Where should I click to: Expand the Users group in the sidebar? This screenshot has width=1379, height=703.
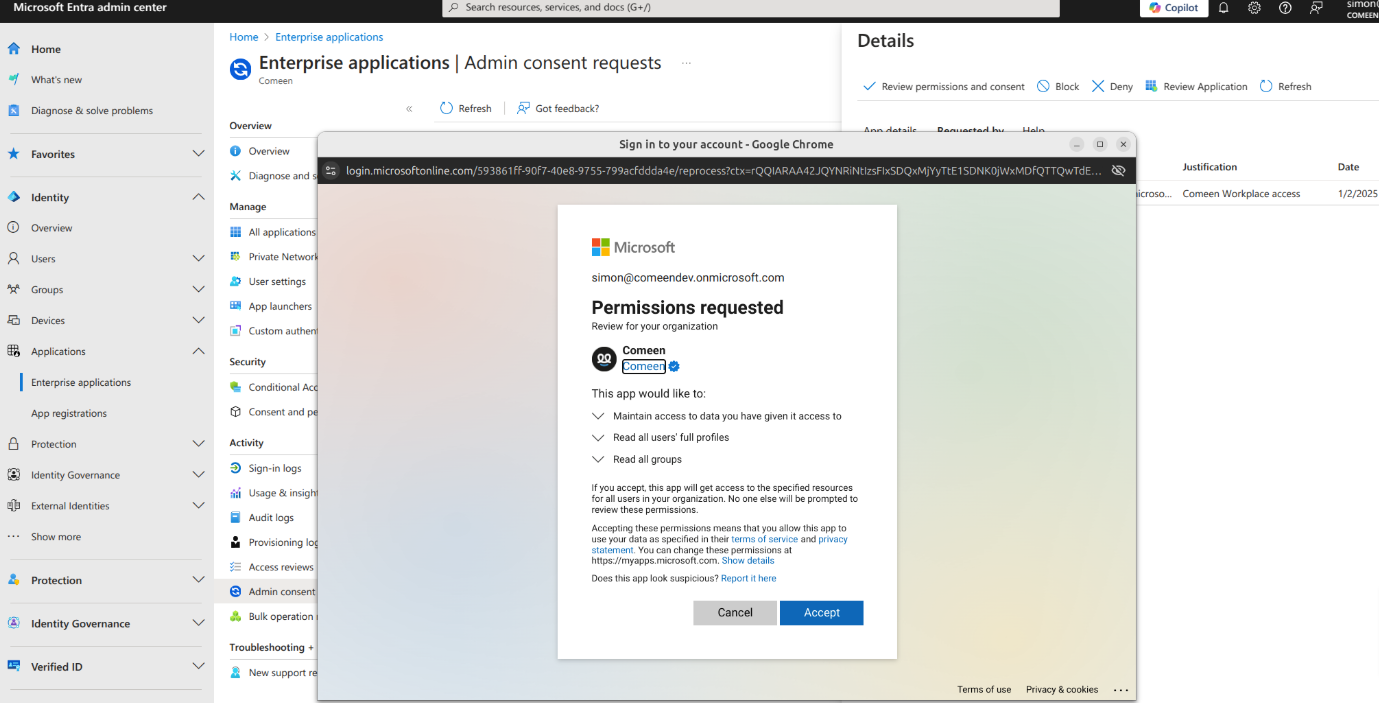click(198, 259)
